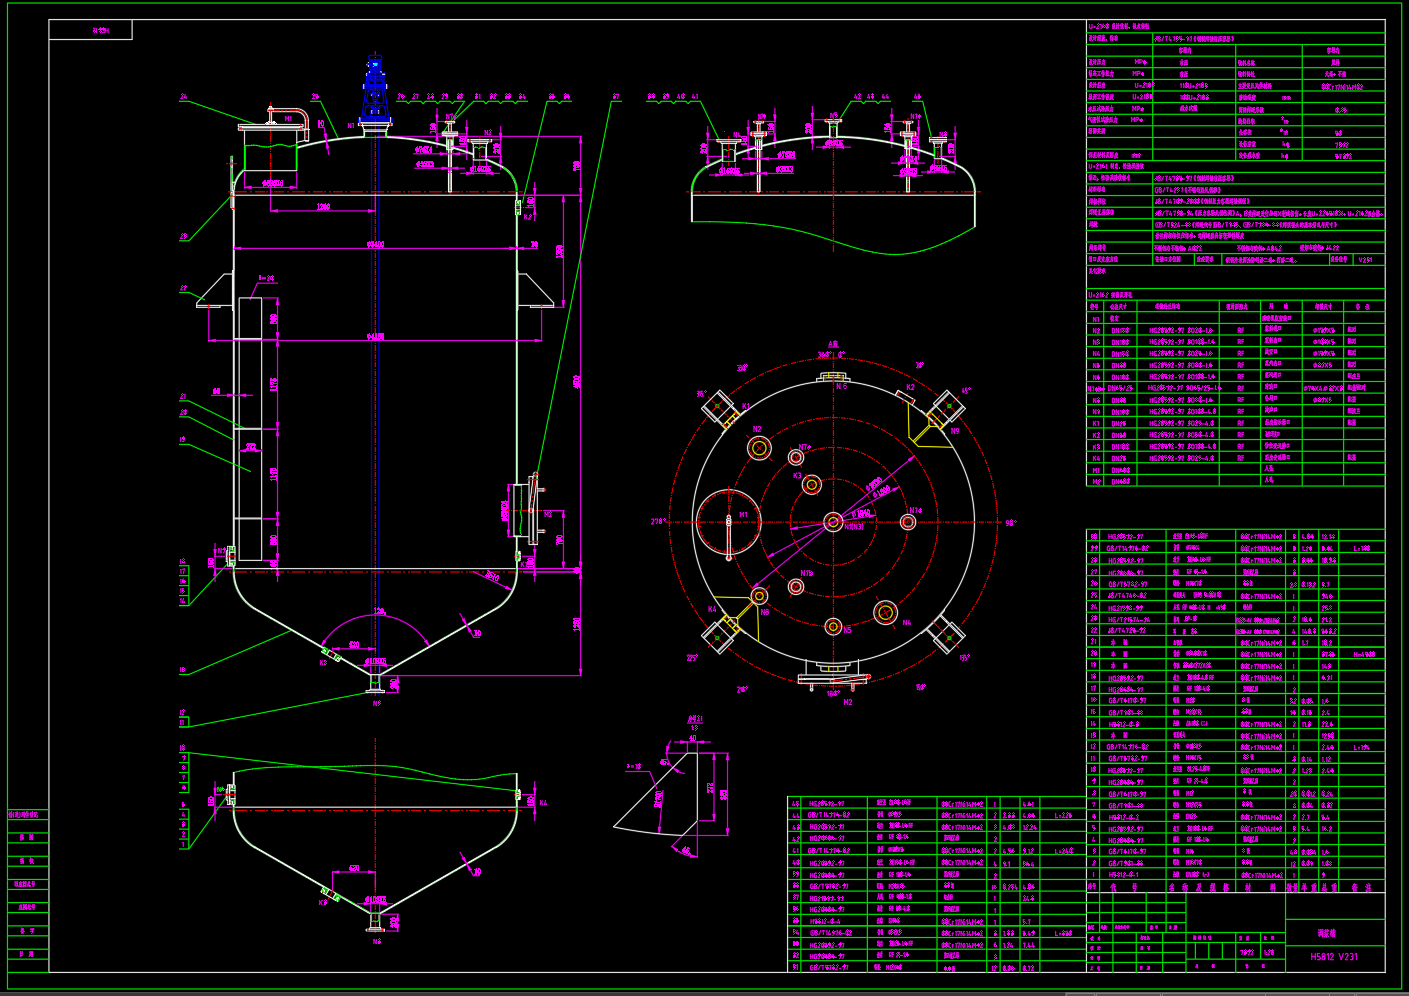Select the blue agitator motor atop the tank
Screen dimensions: 1409x996
(x=375, y=88)
